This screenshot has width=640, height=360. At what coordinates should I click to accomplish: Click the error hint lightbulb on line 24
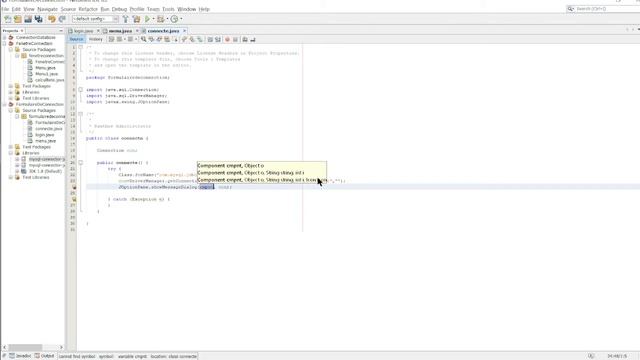point(74,187)
